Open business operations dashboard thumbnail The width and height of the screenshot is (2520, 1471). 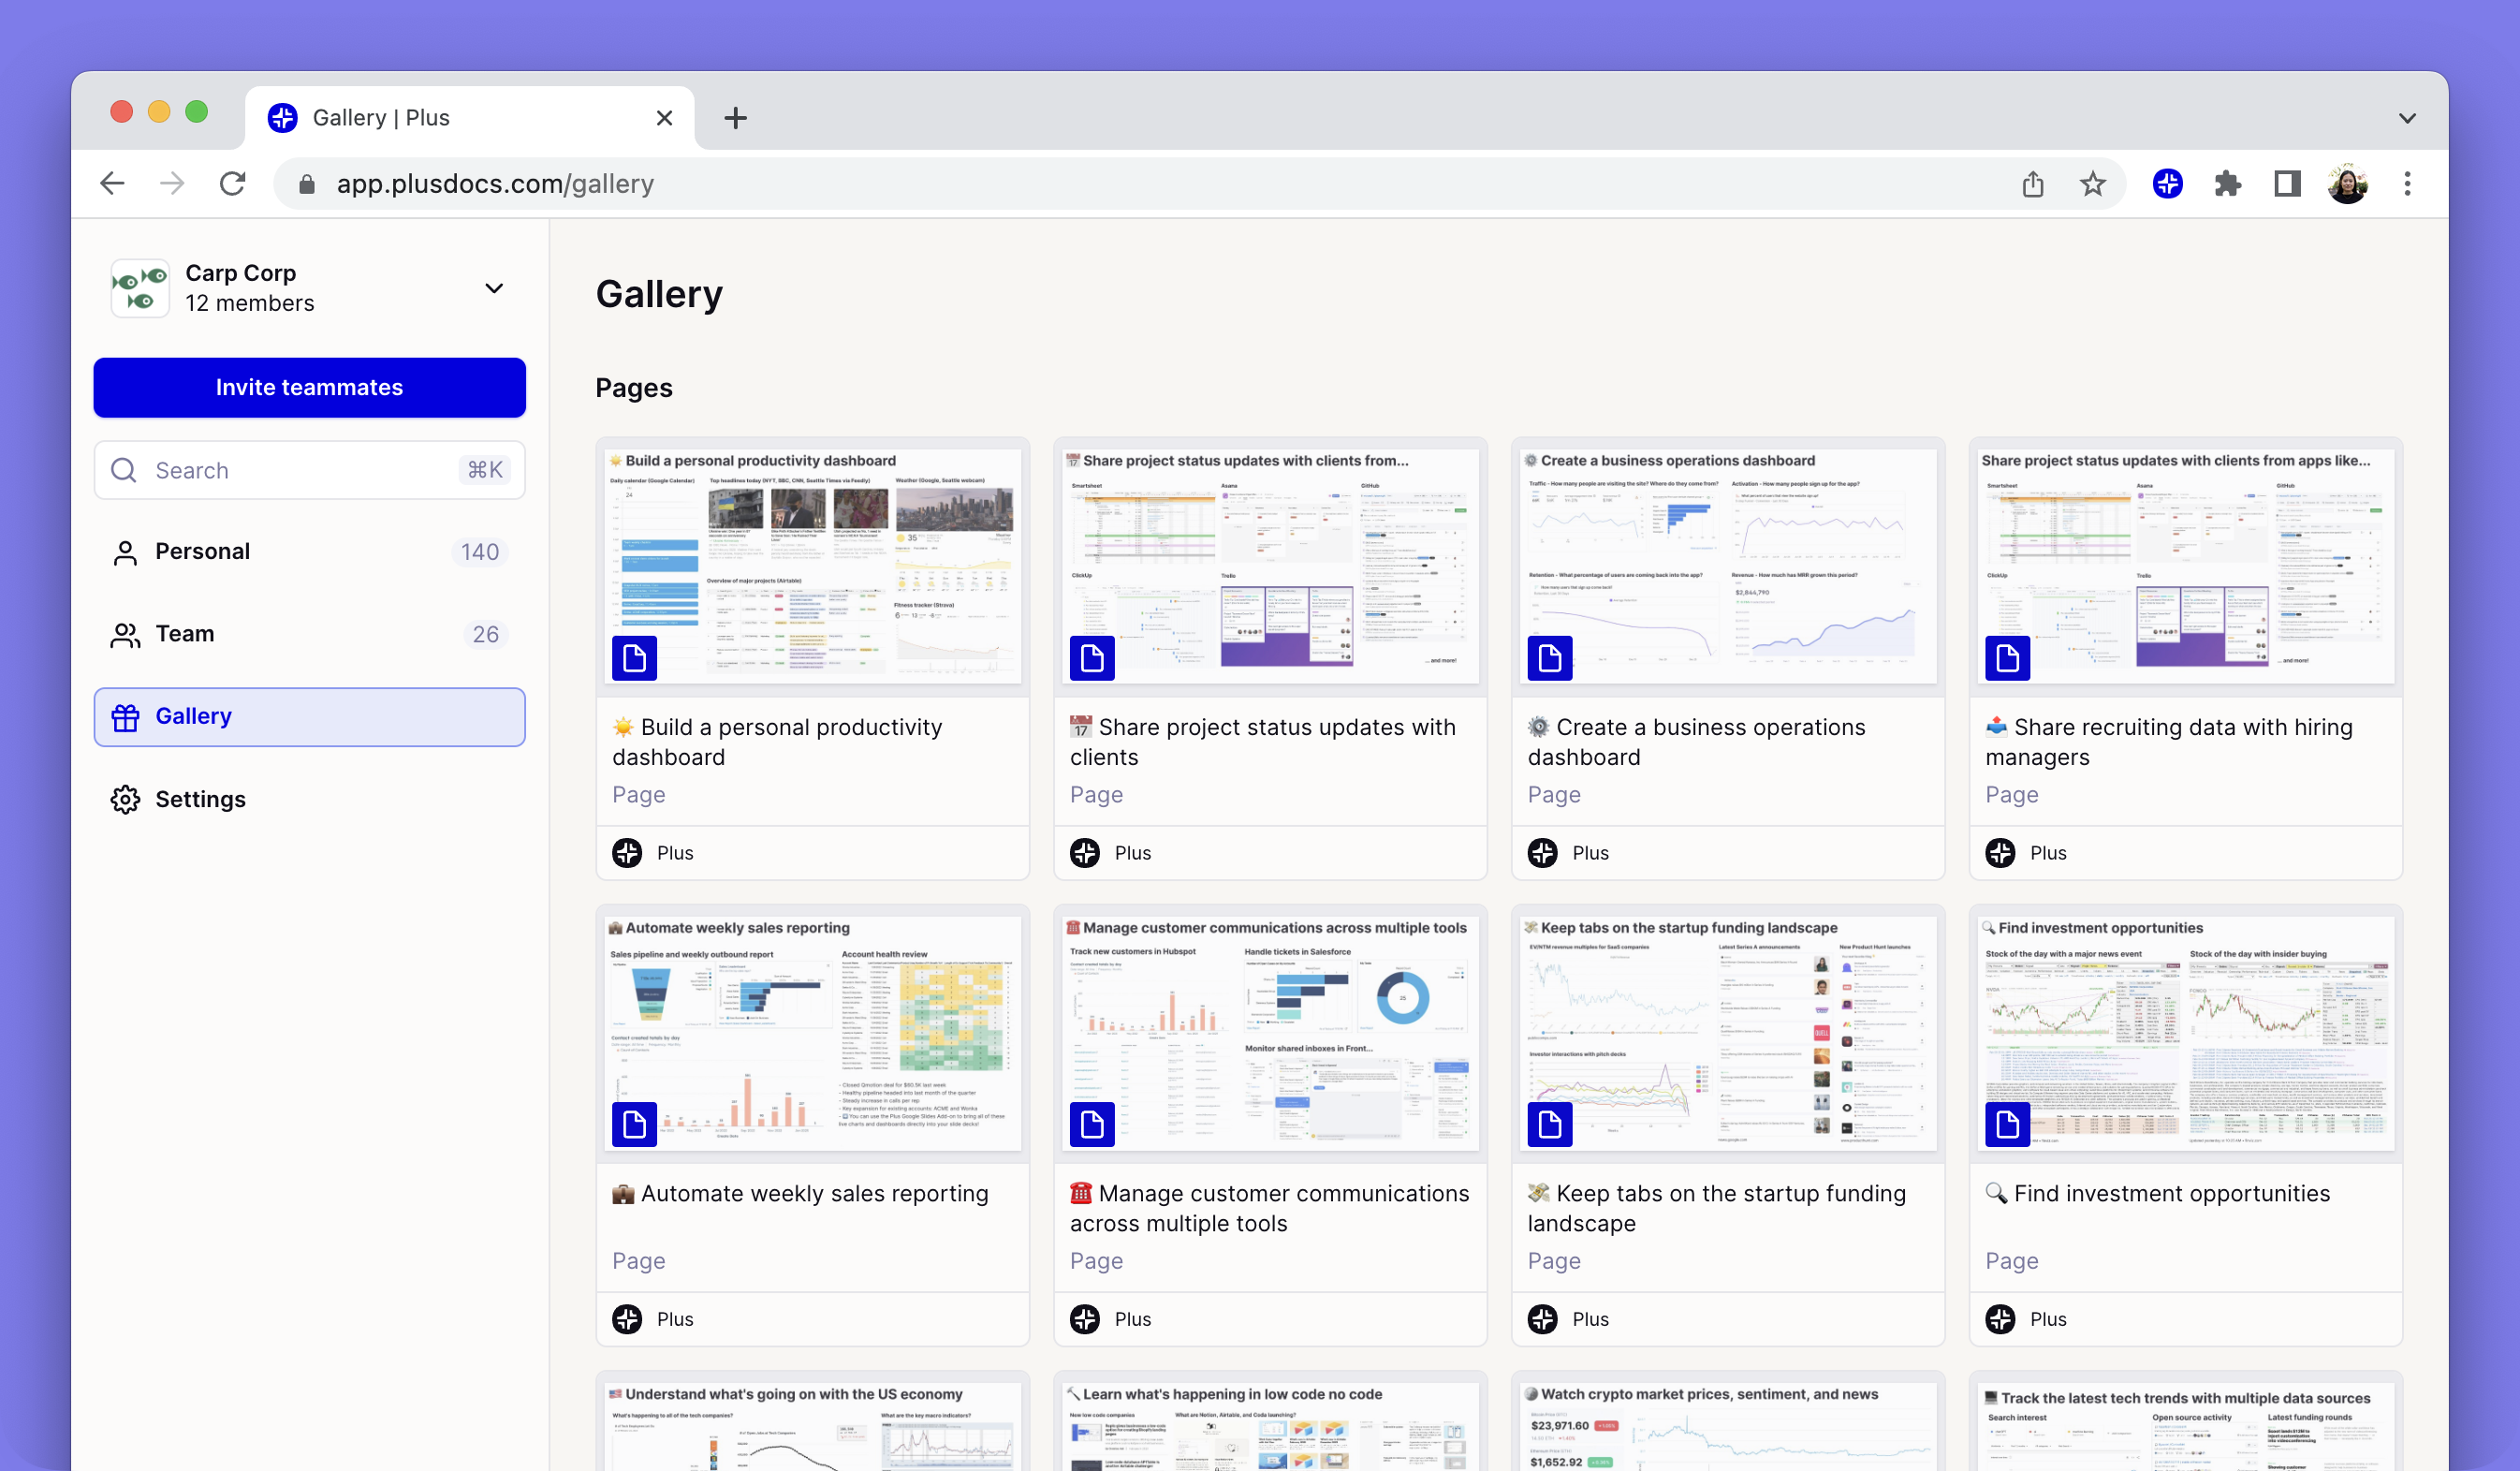[x=1728, y=566]
